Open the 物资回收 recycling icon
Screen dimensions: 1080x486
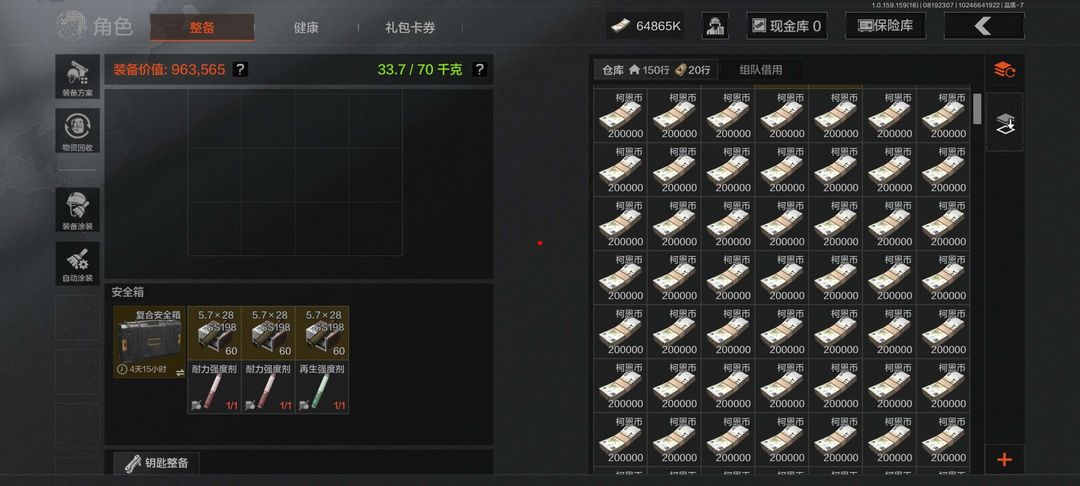click(77, 131)
